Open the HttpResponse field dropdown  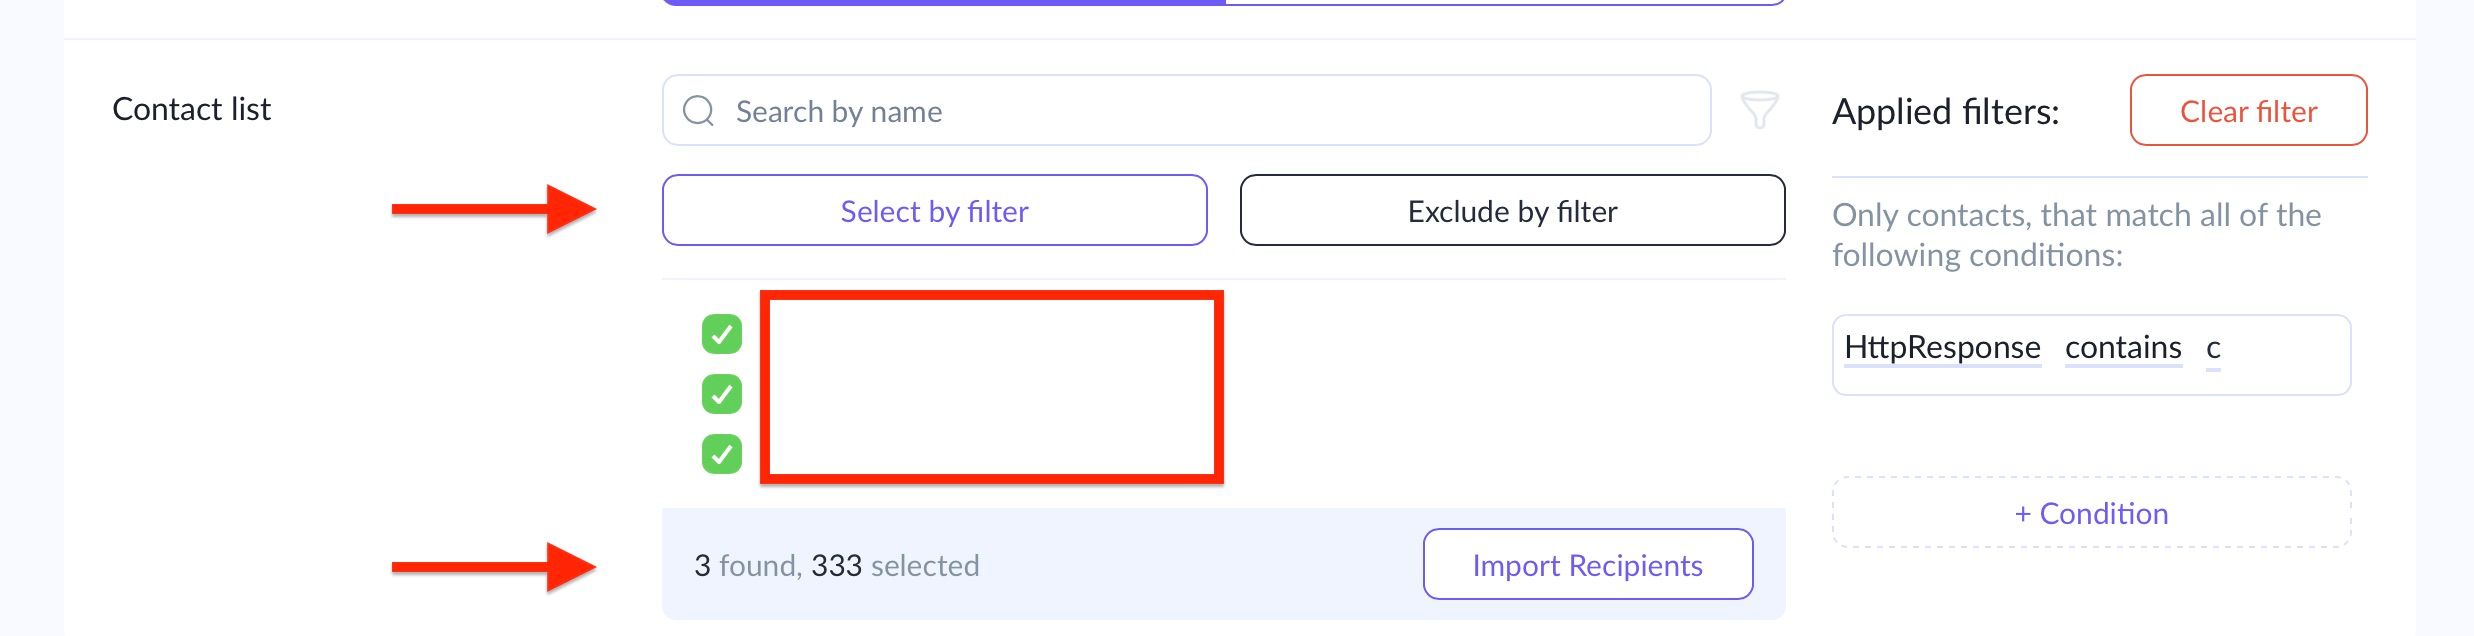1942,348
